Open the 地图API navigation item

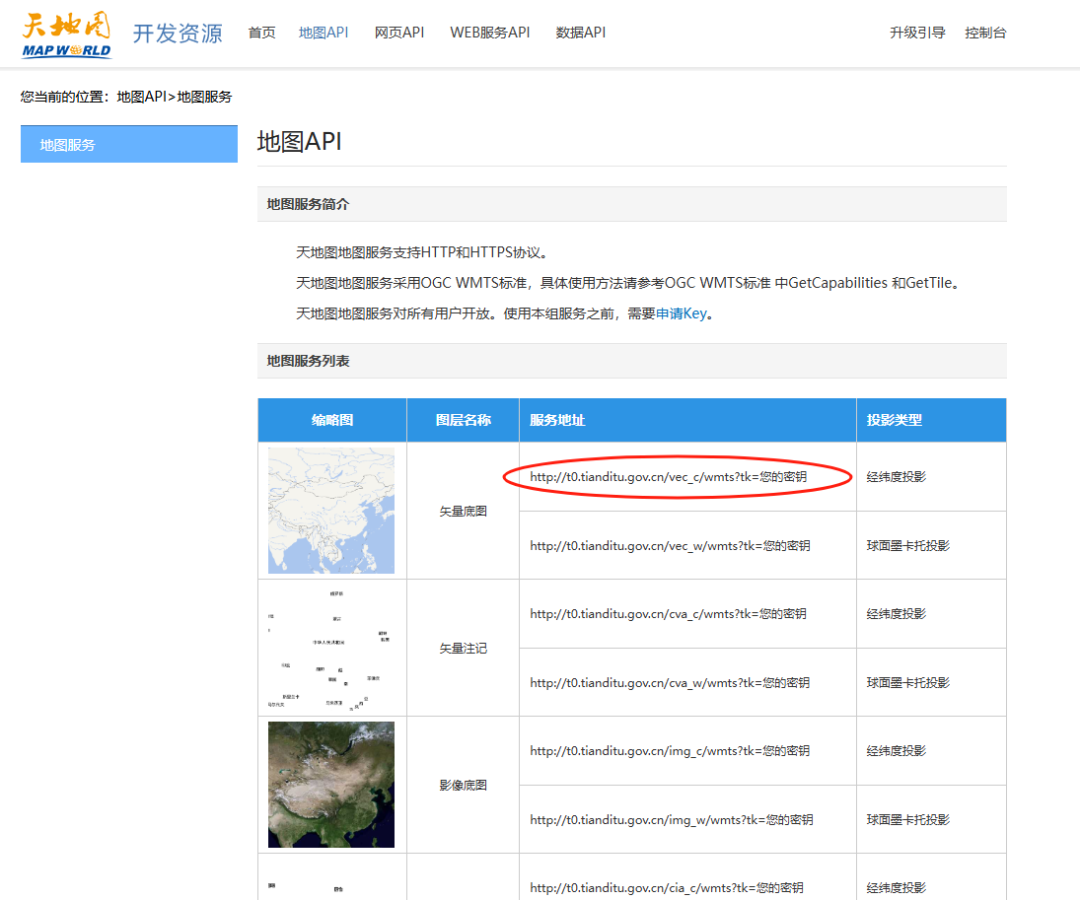coord(323,32)
